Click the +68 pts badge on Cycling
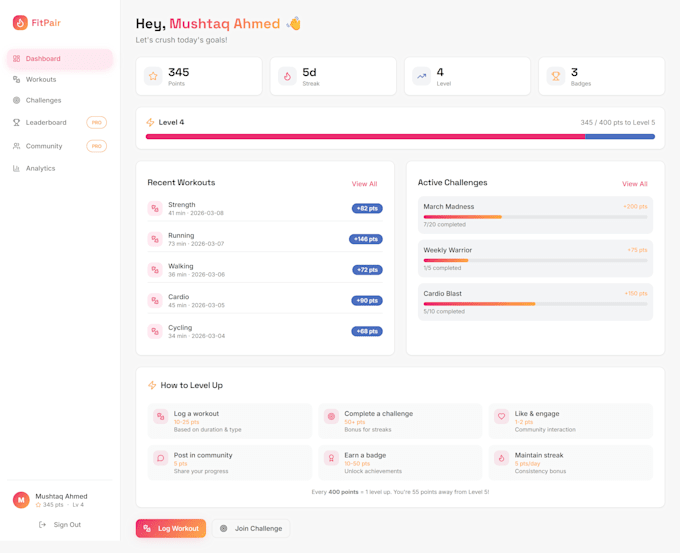Screen dimensions: 680x553 point(367,331)
